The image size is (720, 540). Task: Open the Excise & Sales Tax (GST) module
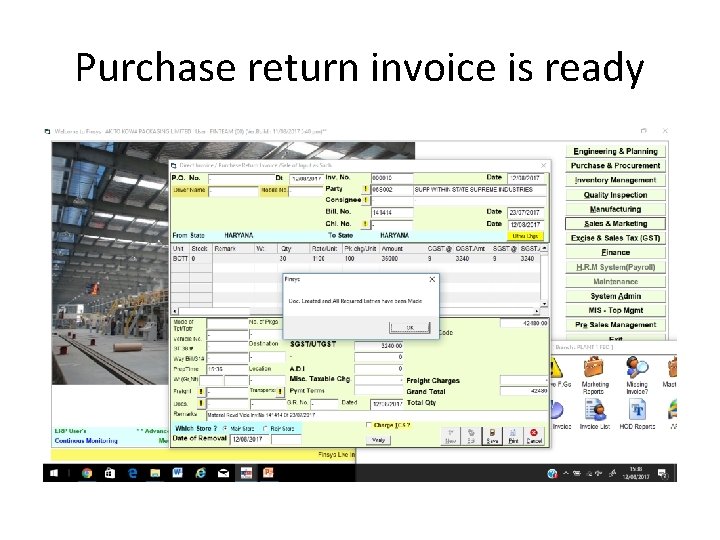[x=615, y=238]
